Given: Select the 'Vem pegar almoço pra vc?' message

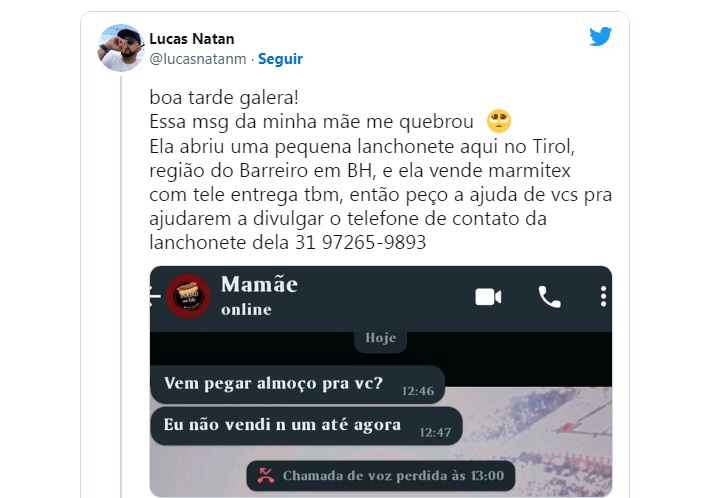Looking at the screenshot, I should [x=297, y=384].
